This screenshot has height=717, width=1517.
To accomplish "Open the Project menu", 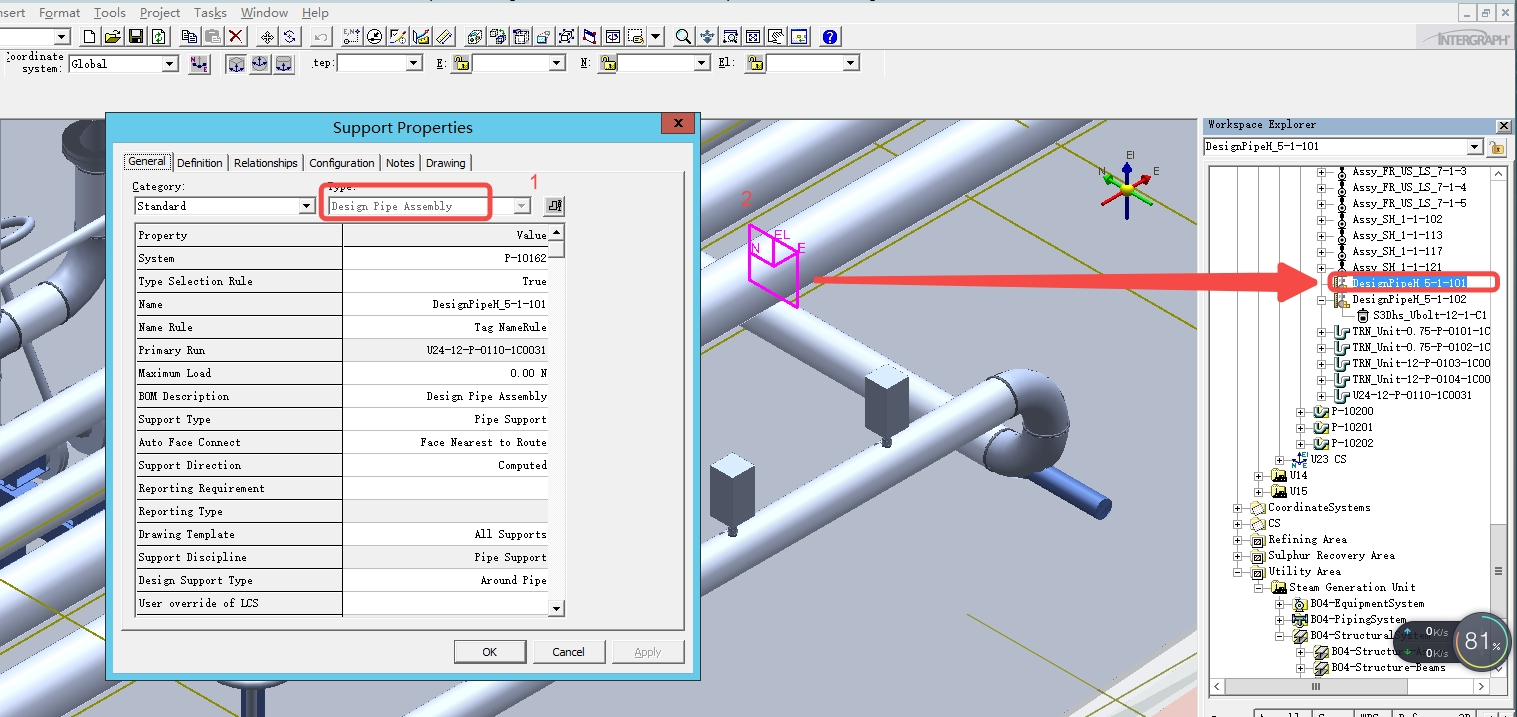I will [160, 12].
